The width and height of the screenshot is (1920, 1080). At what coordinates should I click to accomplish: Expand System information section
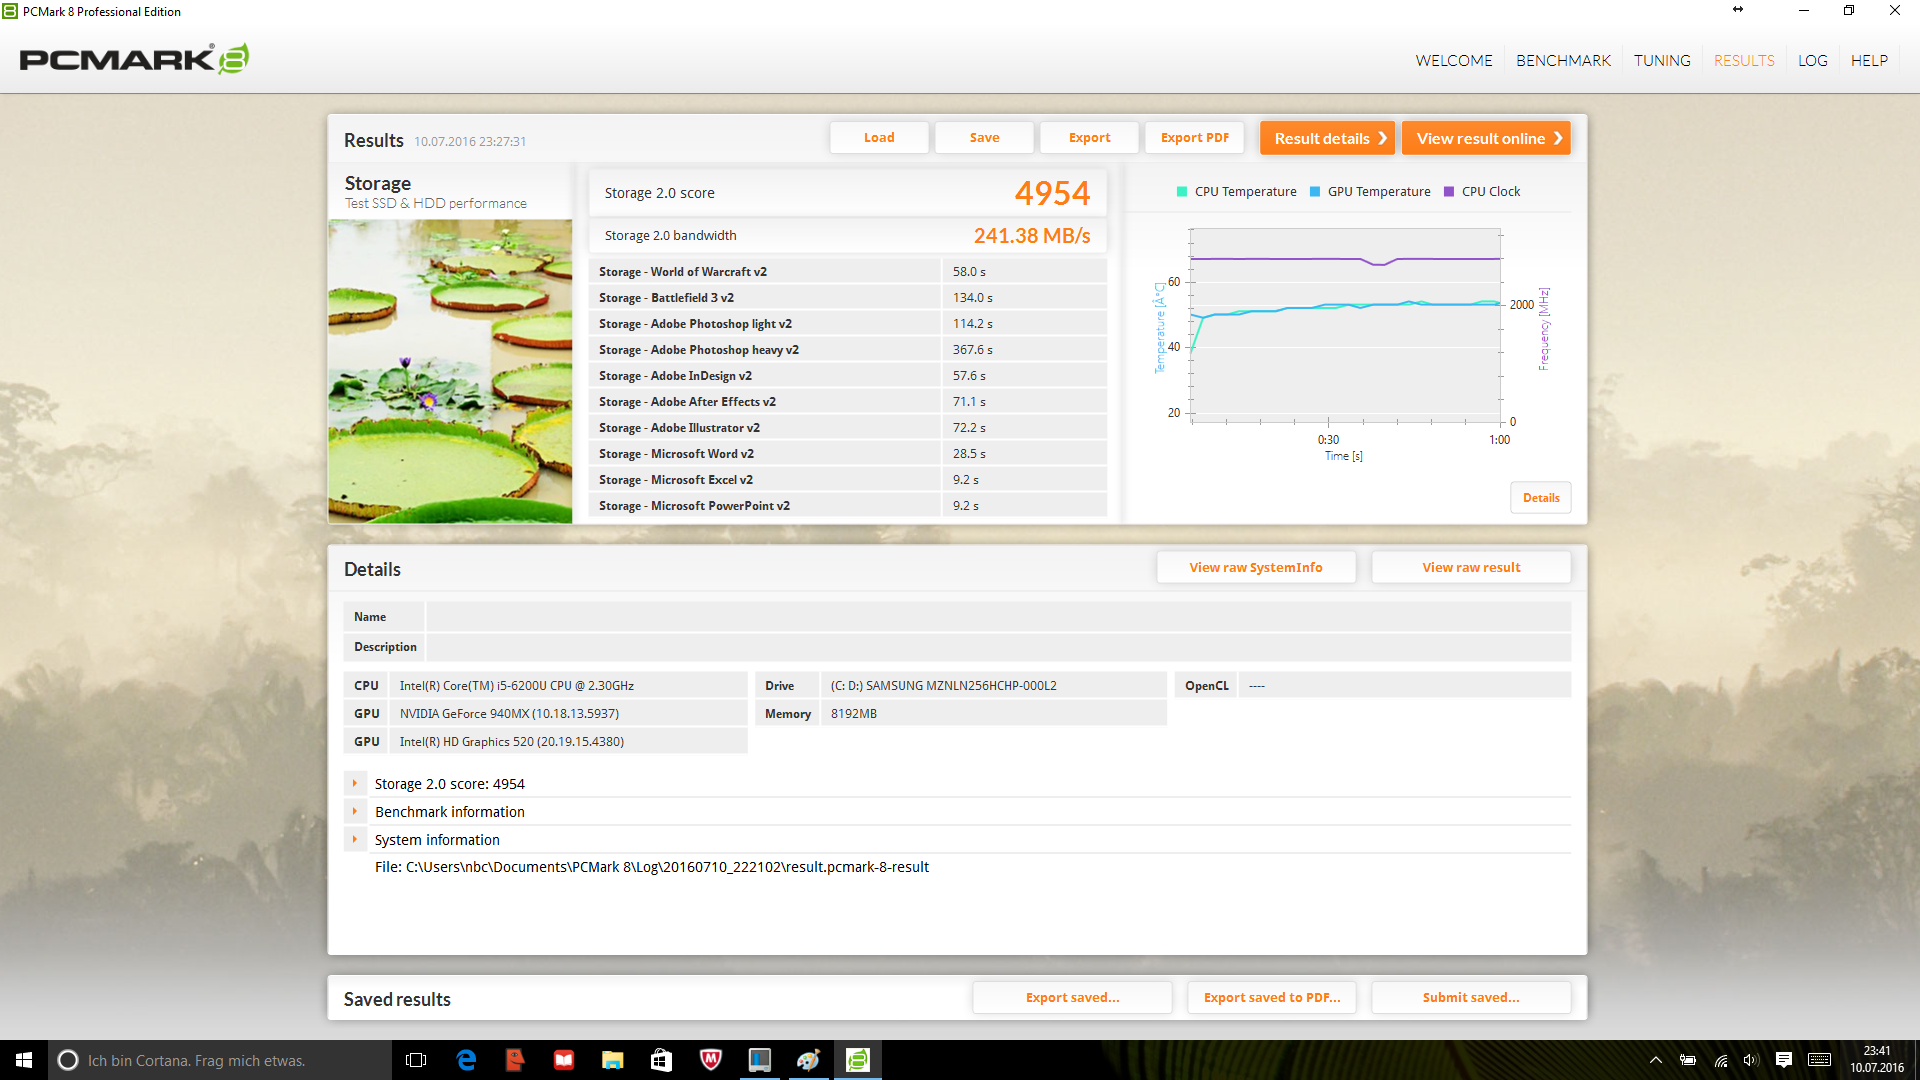tap(355, 840)
